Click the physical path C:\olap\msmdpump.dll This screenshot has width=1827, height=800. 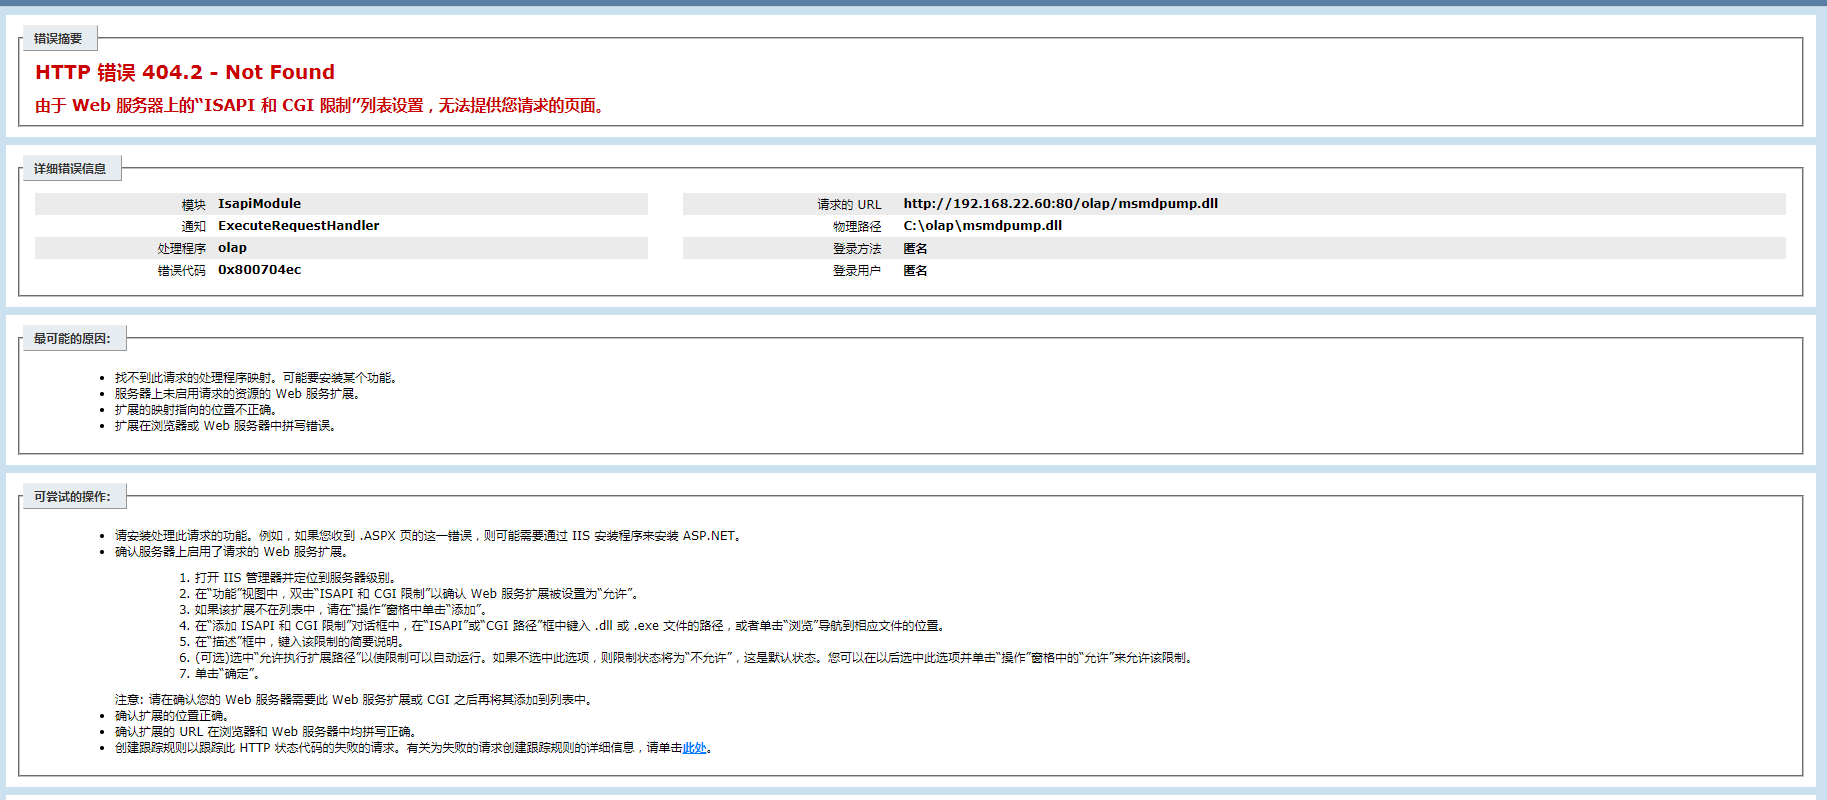click(x=982, y=226)
